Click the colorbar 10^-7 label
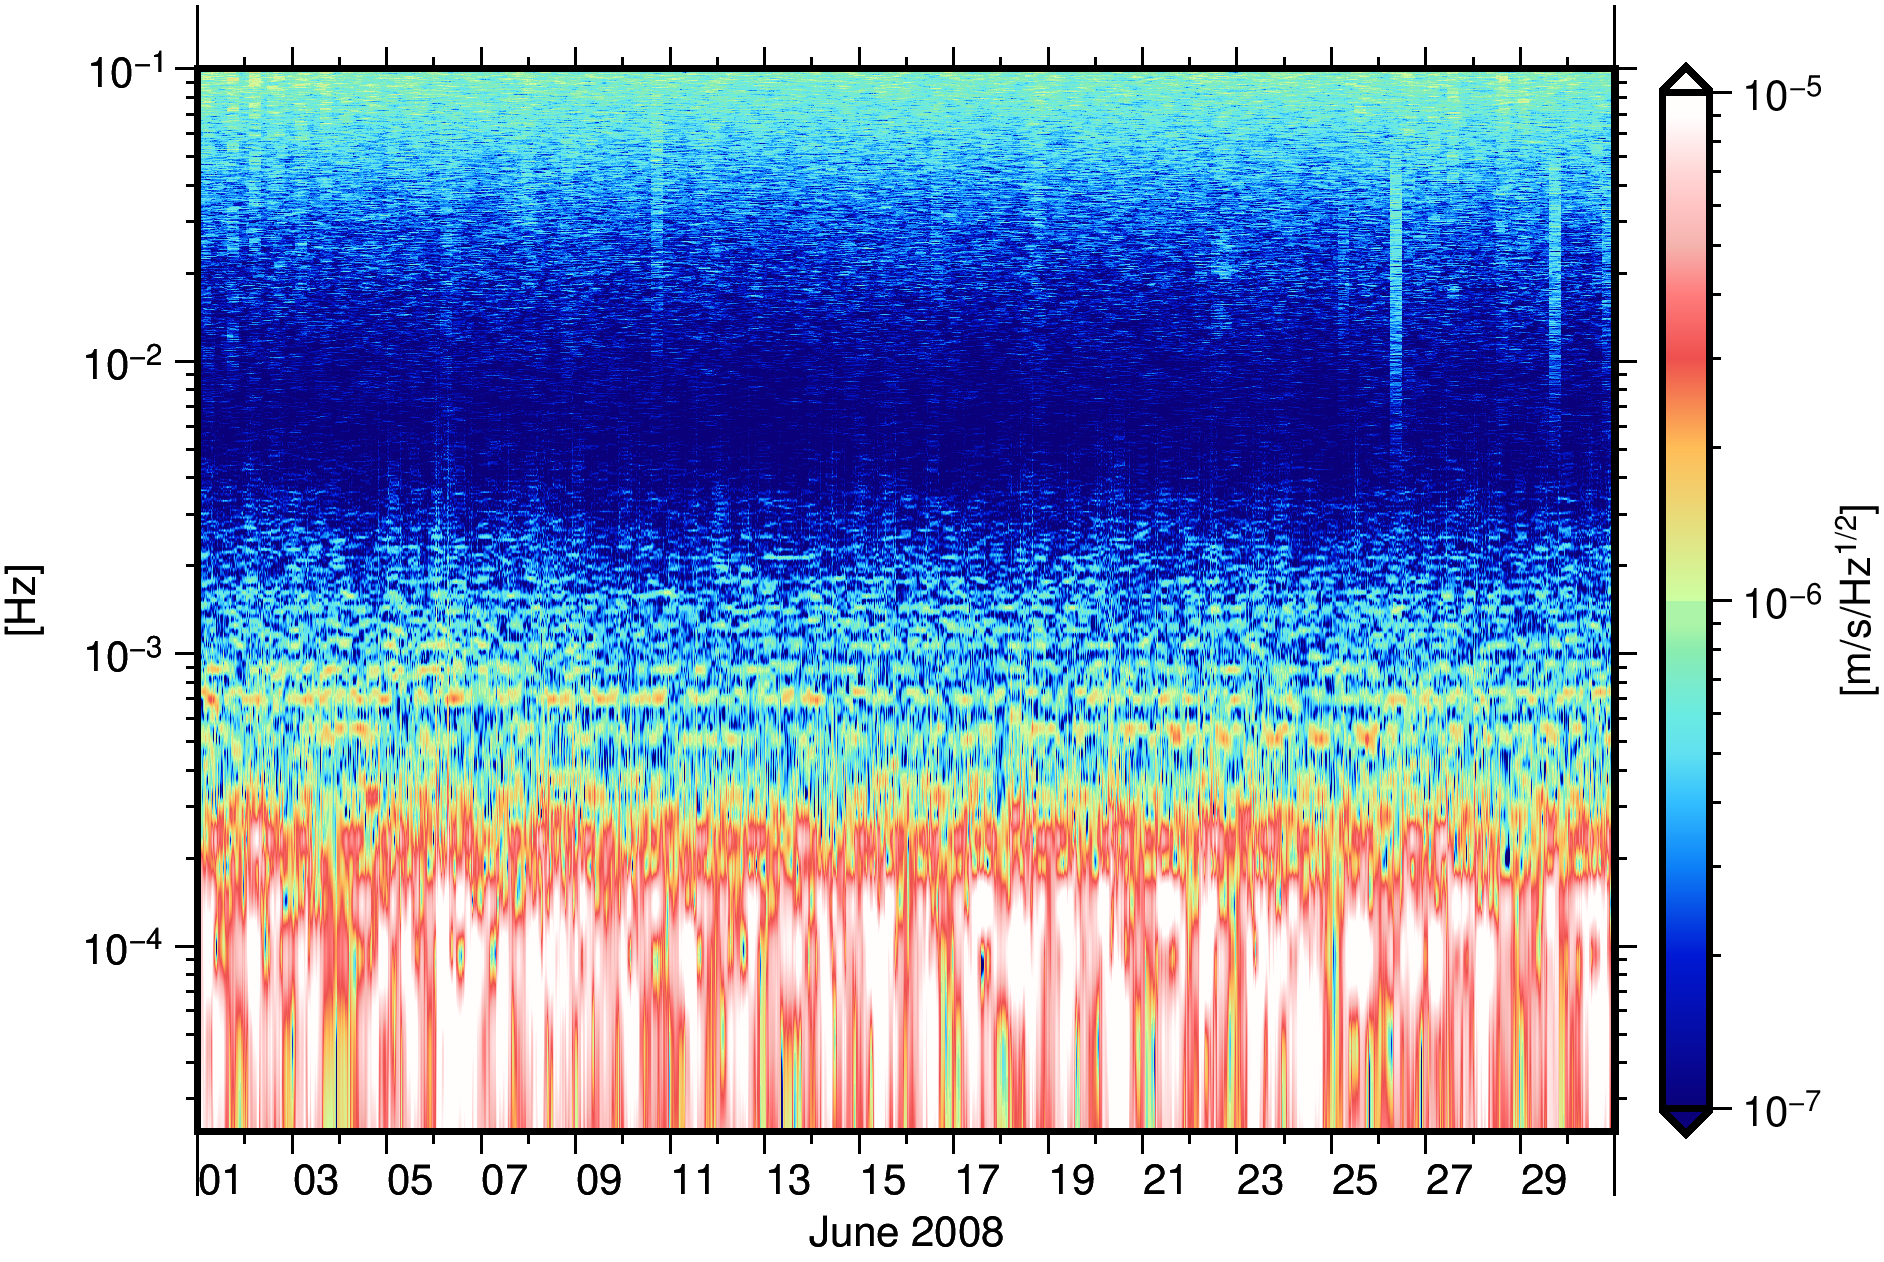This screenshot has height=1262, width=1884. coord(1781,1112)
